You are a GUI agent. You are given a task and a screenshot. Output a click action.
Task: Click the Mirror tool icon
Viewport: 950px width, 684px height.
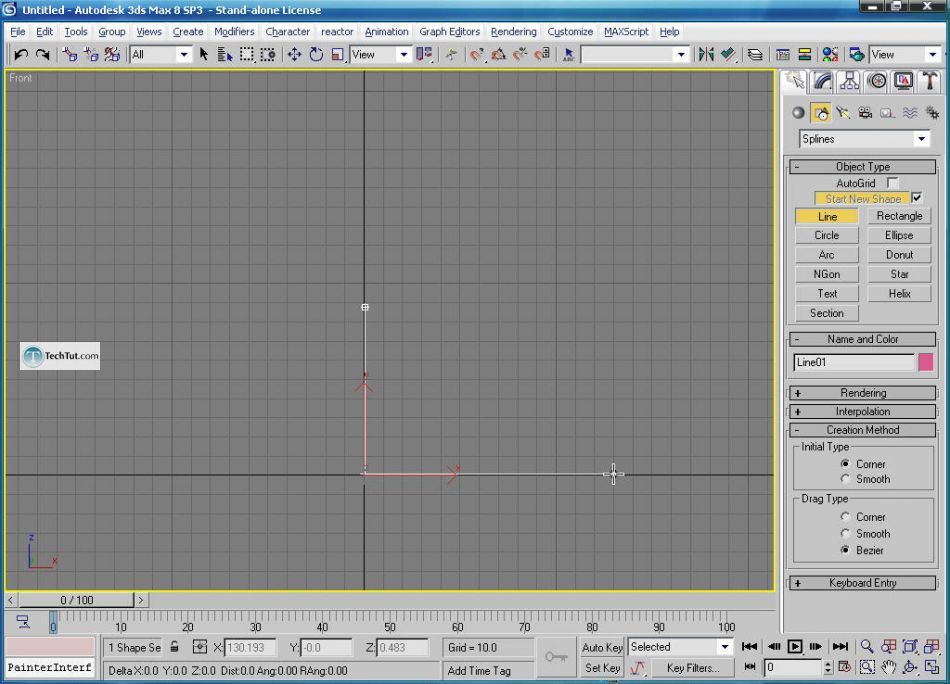(706, 55)
